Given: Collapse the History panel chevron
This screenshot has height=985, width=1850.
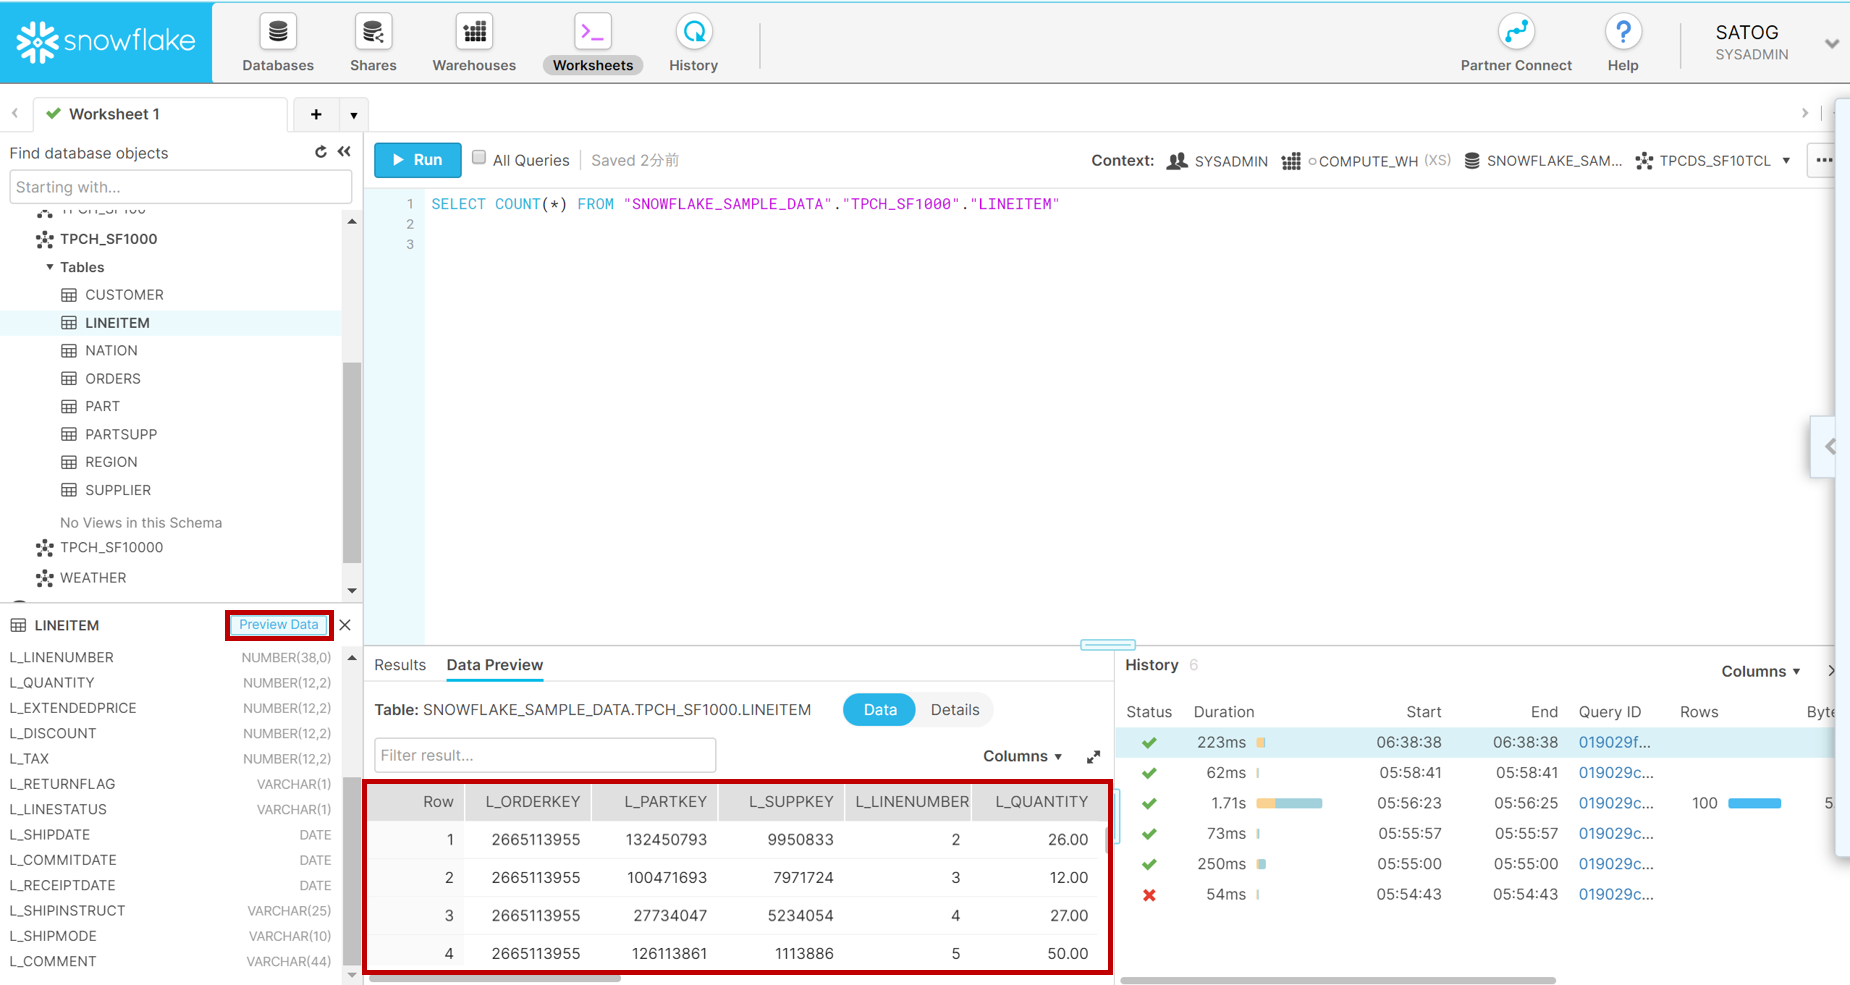Looking at the screenshot, I should click(x=1831, y=671).
